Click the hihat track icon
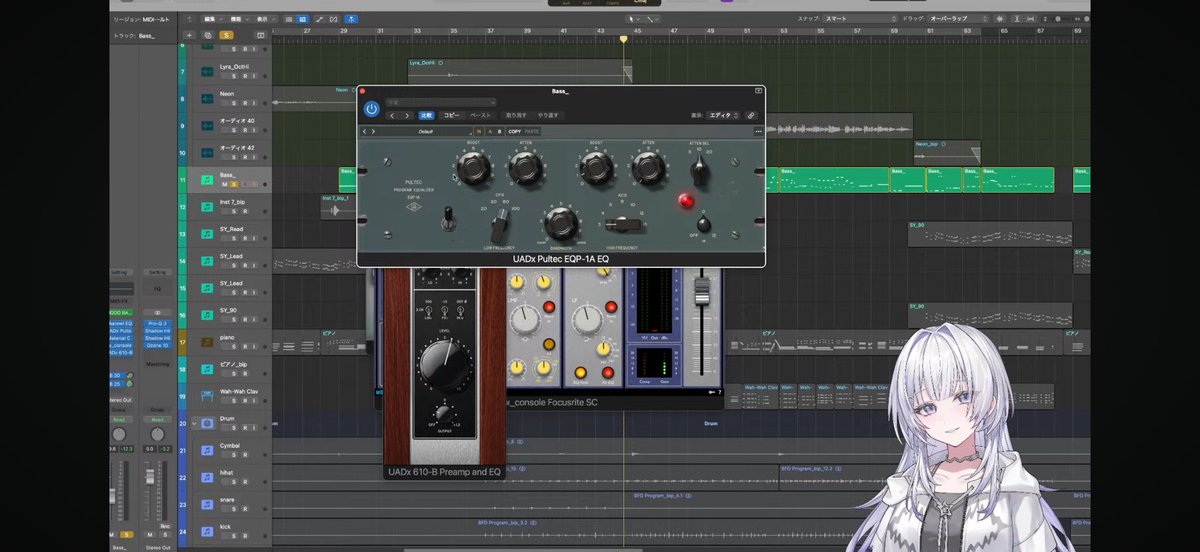 pyautogui.click(x=206, y=477)
